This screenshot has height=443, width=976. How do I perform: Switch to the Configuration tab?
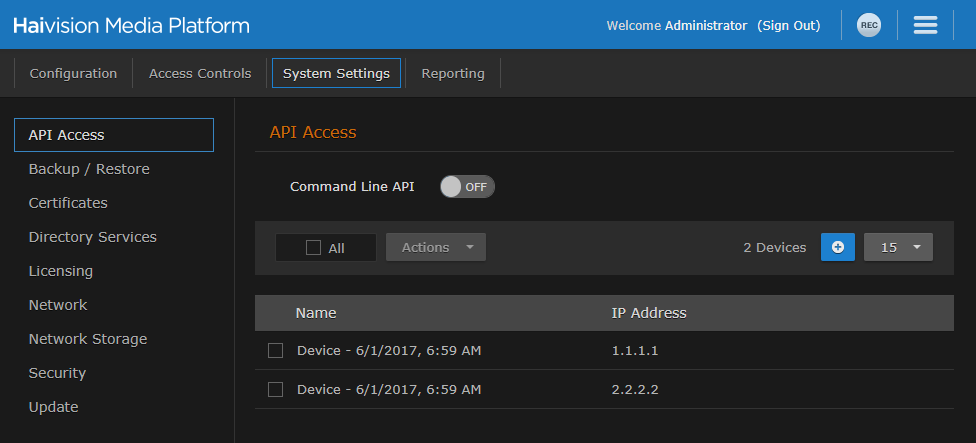[x=73, y=73]
